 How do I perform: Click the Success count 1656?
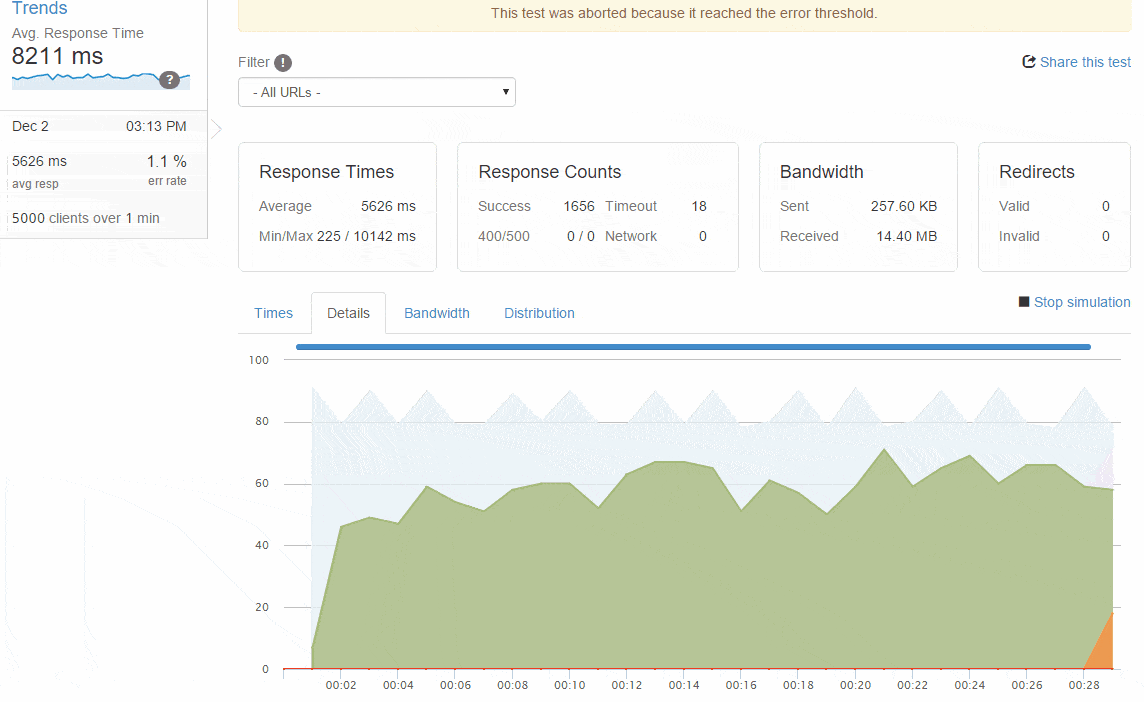click(x=579, y=207)
